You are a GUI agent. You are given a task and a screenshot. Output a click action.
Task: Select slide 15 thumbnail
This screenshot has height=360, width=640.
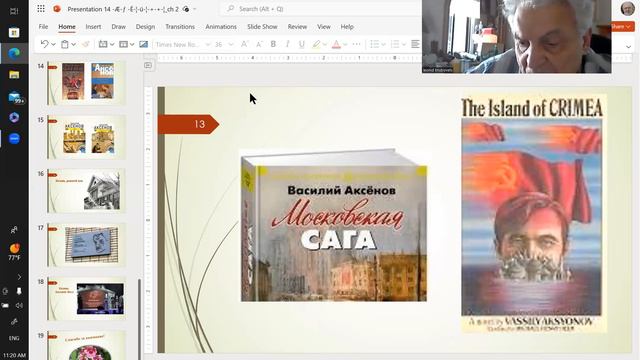click(x=87, y=137)
